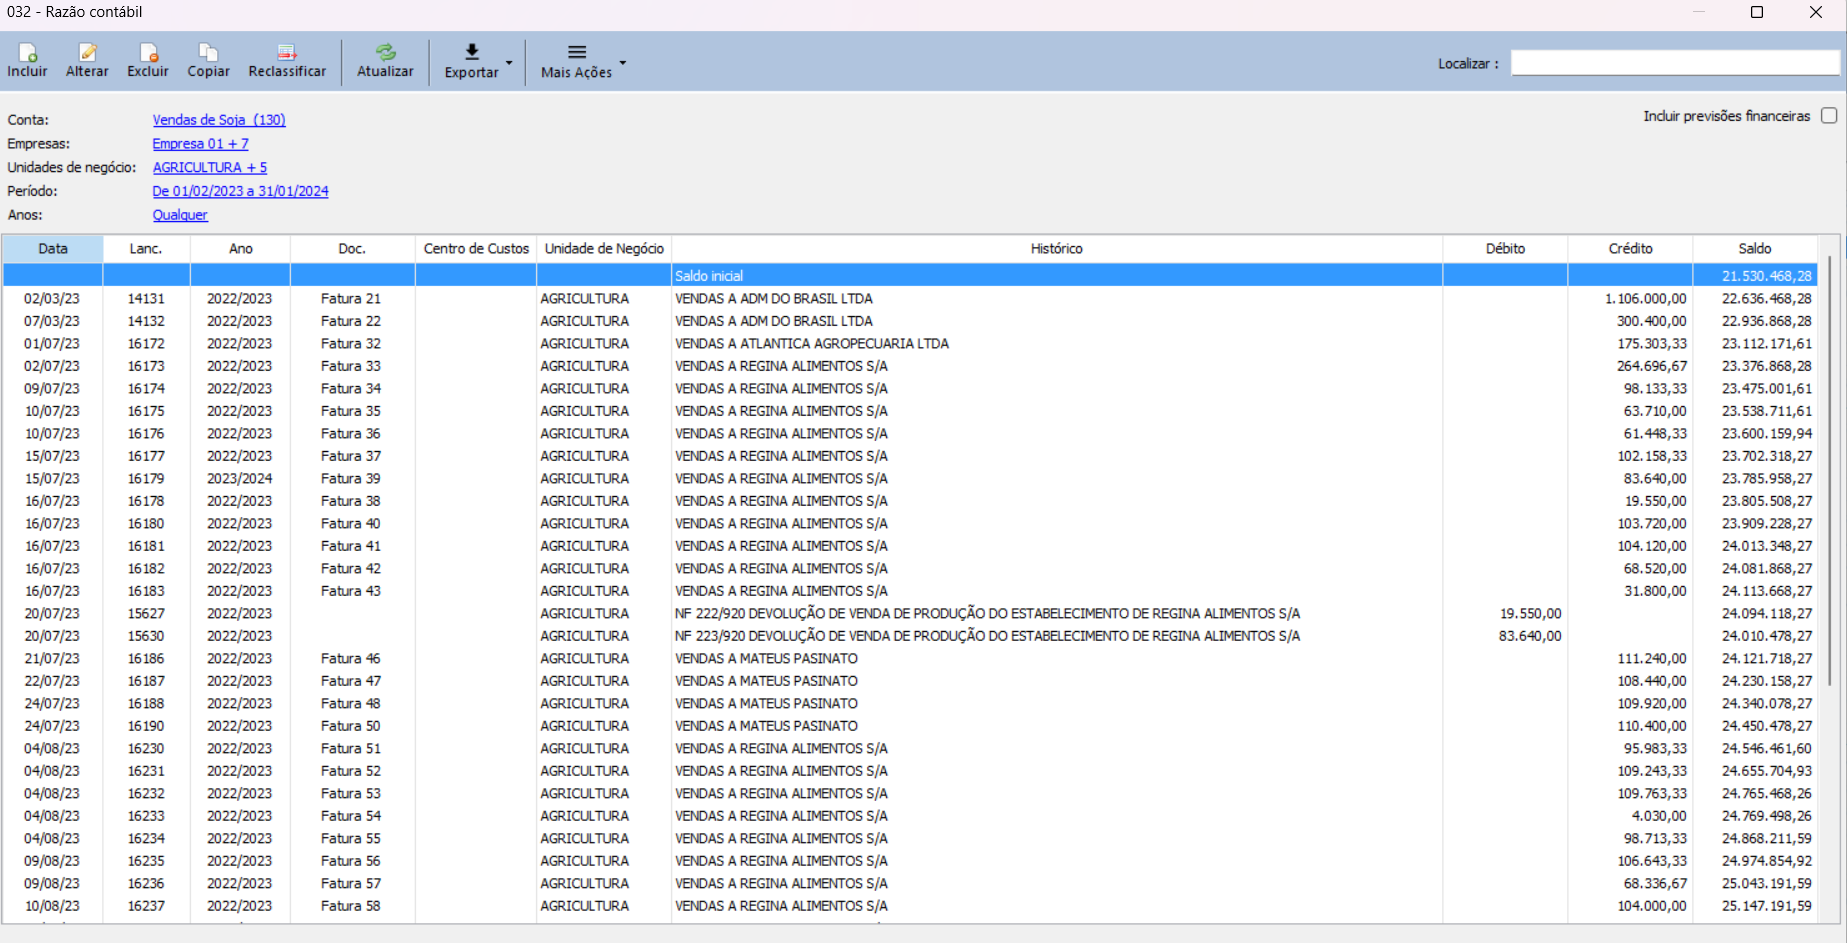This screenshot has width=1847, height=943.
Task: Sort by the Crédito column header
Action: point(1630,249)
